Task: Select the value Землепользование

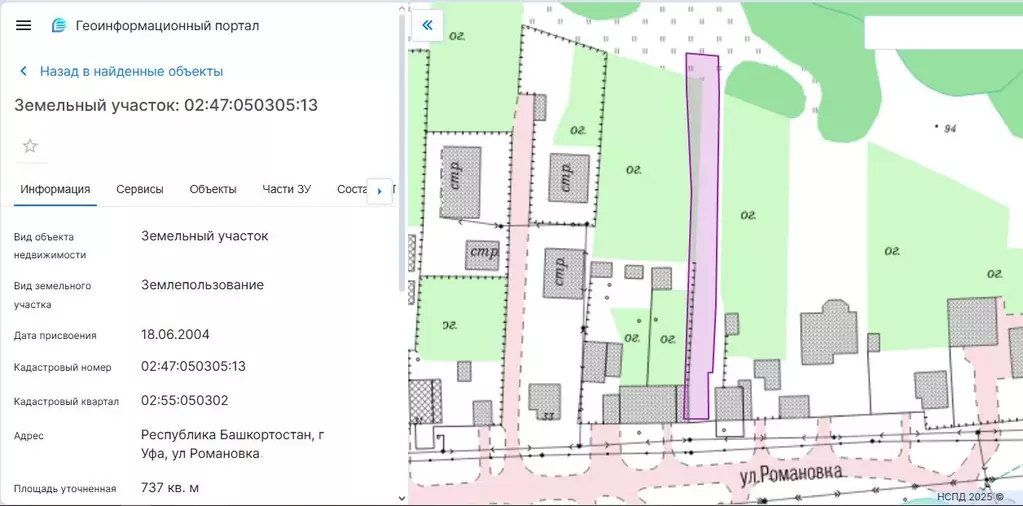Action: (x=202, y=285)
